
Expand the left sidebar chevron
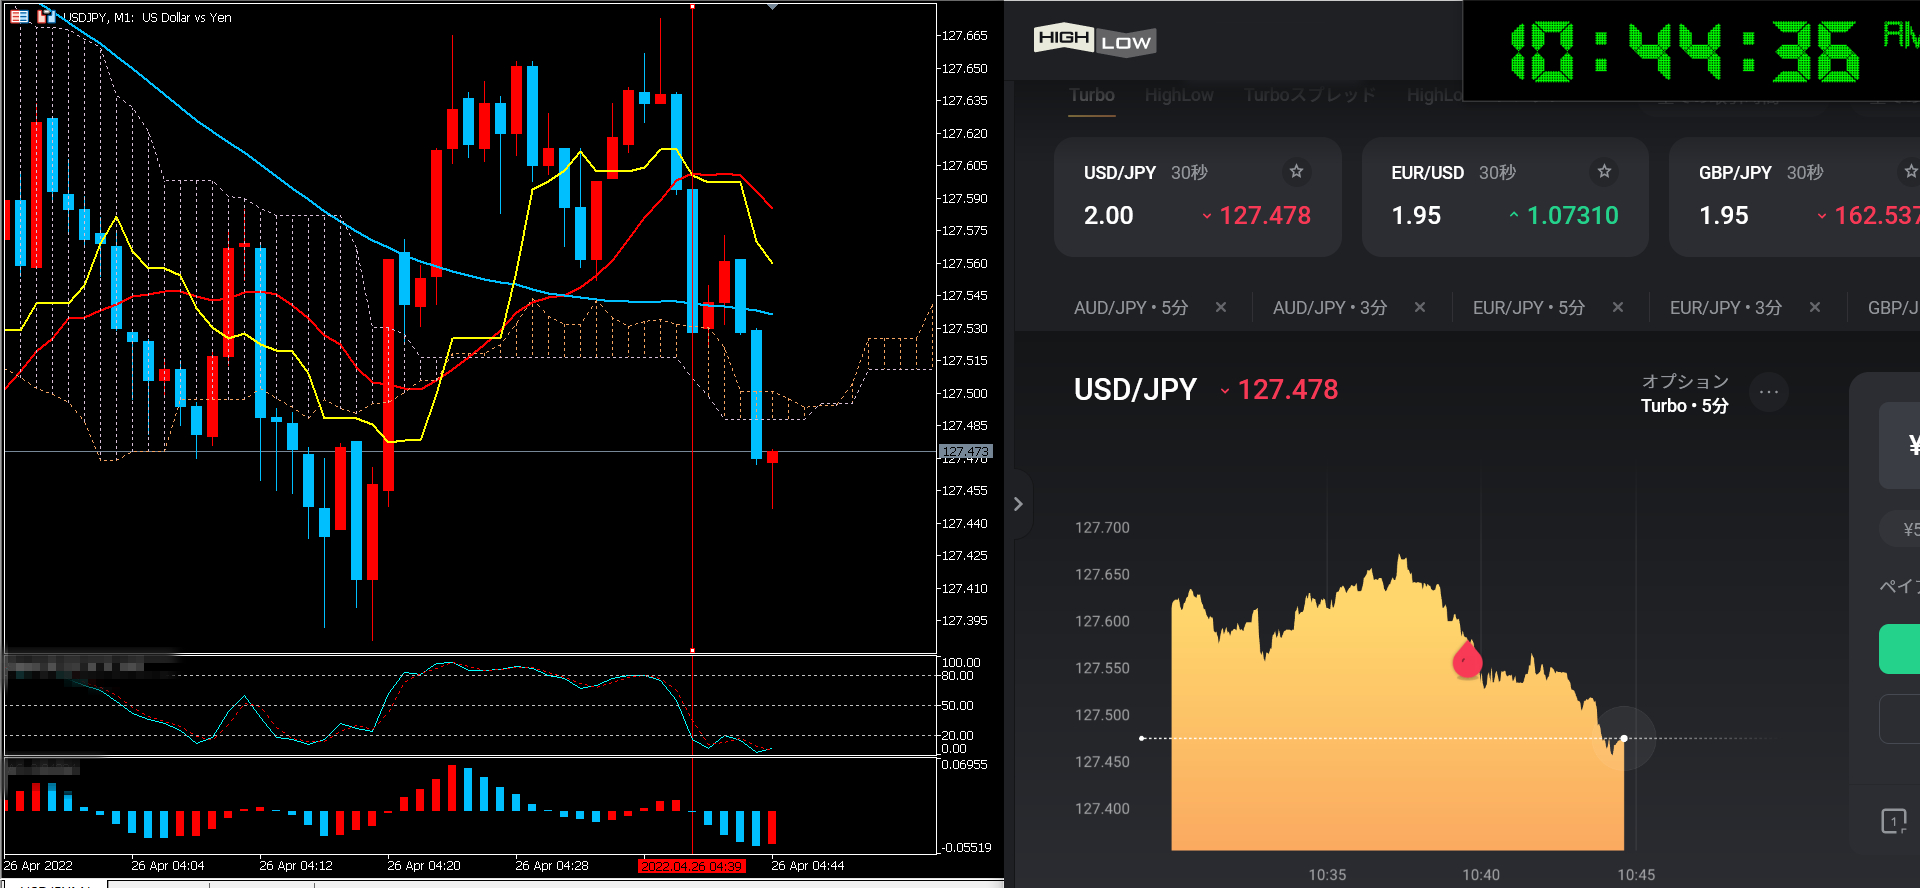coord(1018,504)
